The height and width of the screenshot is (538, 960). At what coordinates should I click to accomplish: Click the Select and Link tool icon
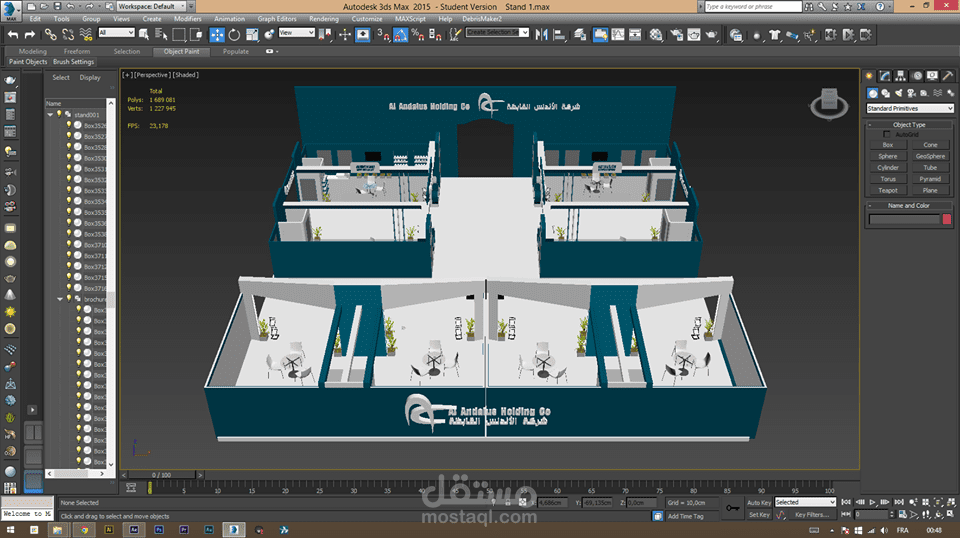[x=50, y=35]
